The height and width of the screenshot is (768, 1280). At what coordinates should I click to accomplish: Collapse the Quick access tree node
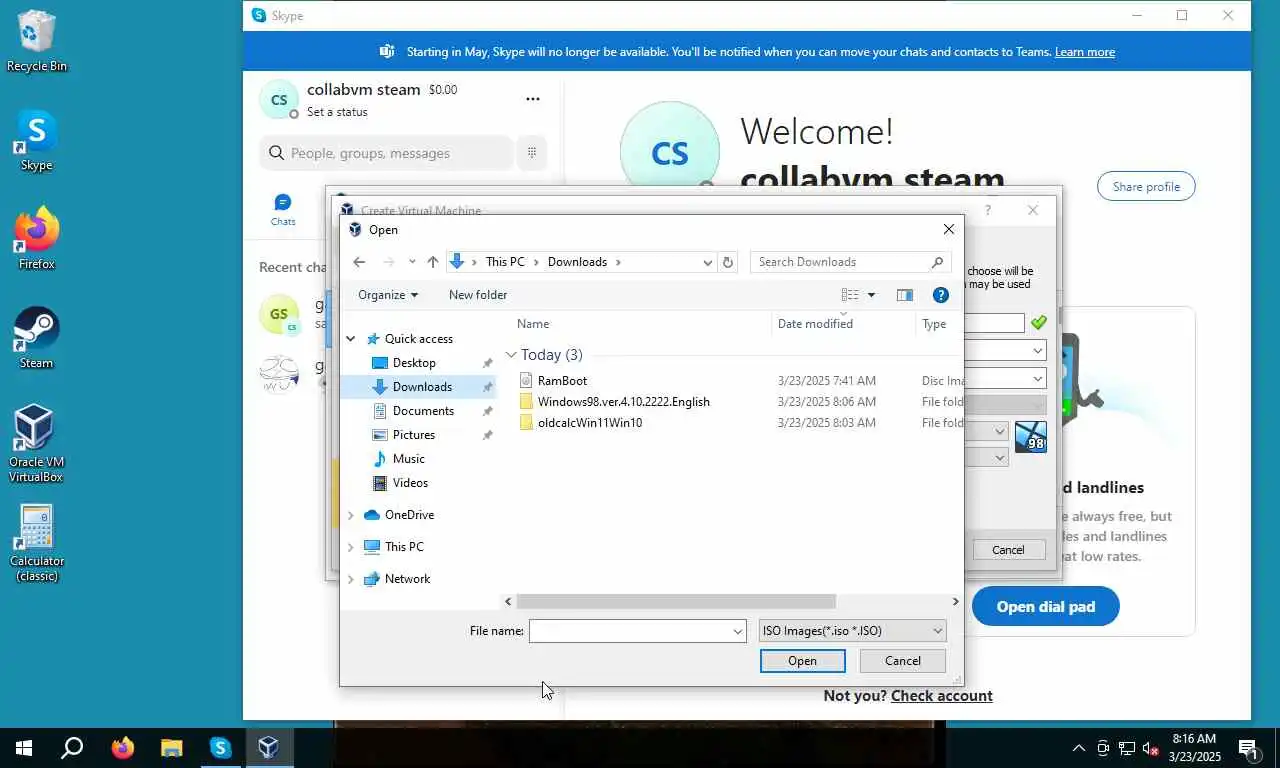[351, 339]
